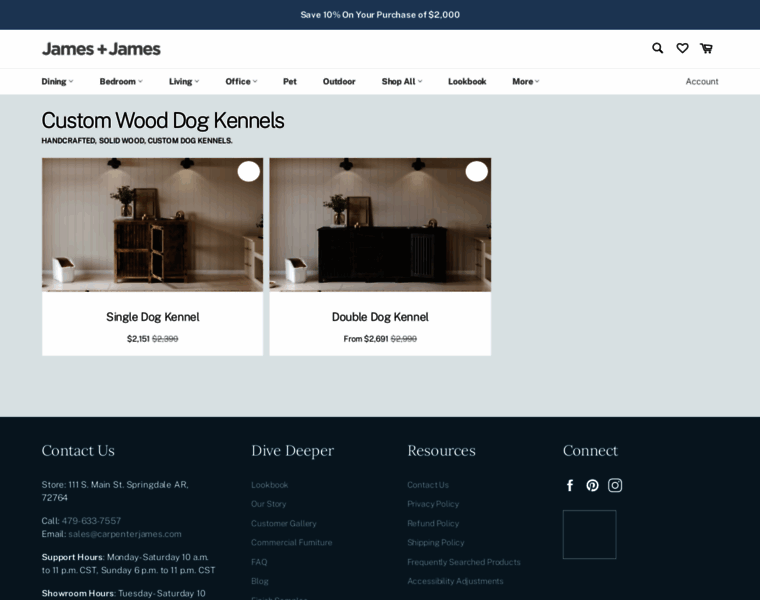760x600 pixels.
Task: Click the Save 10% promo banner
Action: coord(380,15)
